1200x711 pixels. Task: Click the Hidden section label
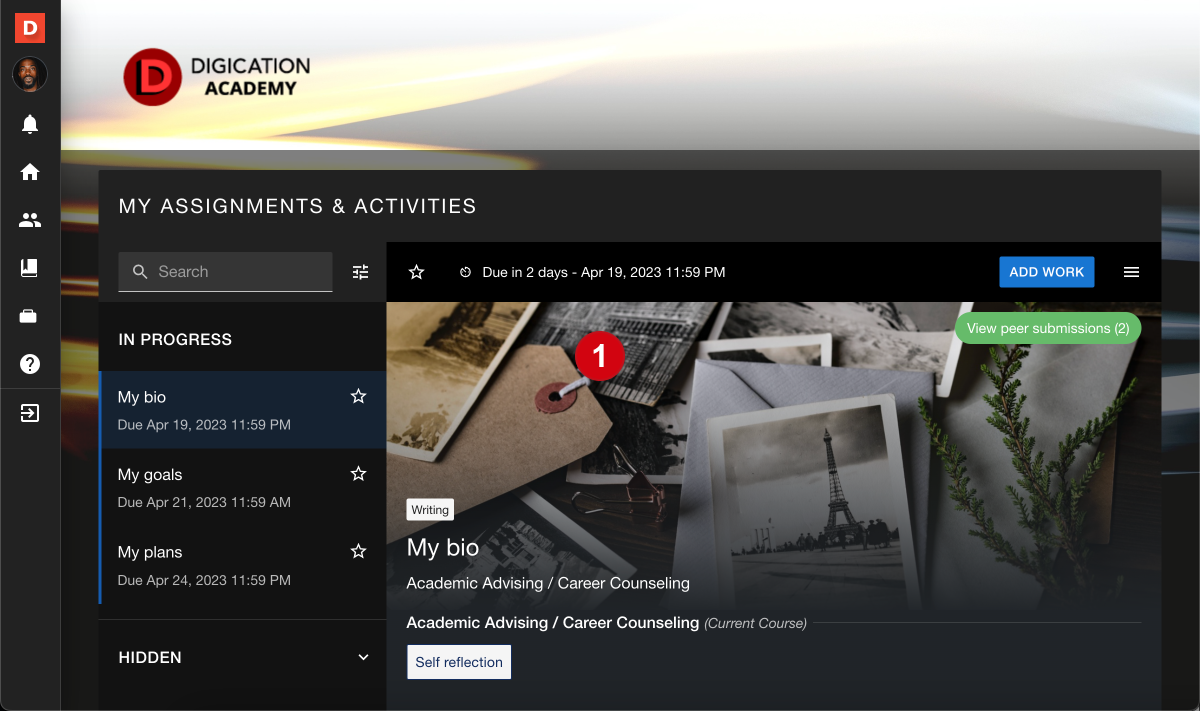(150, 657)
